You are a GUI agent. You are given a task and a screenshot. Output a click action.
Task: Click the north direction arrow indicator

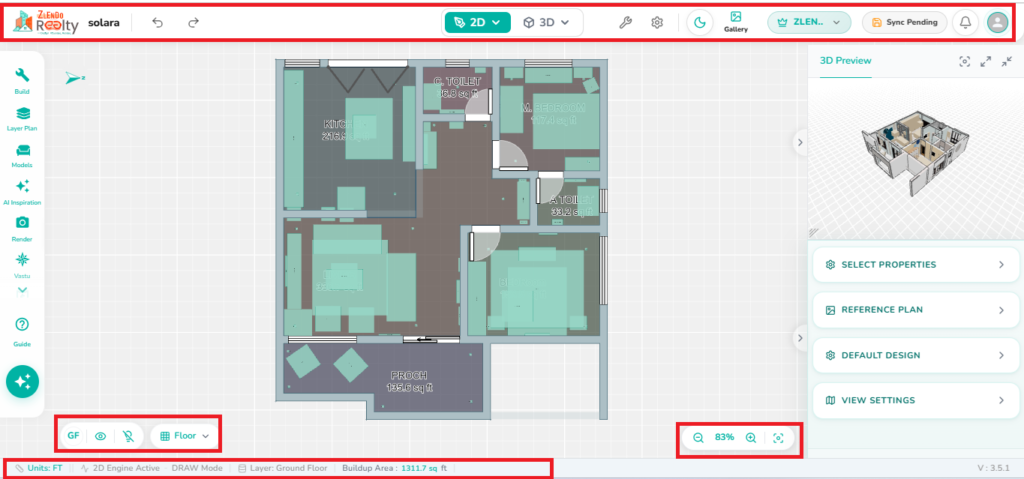pyautogui.click(x=75, y=78)
